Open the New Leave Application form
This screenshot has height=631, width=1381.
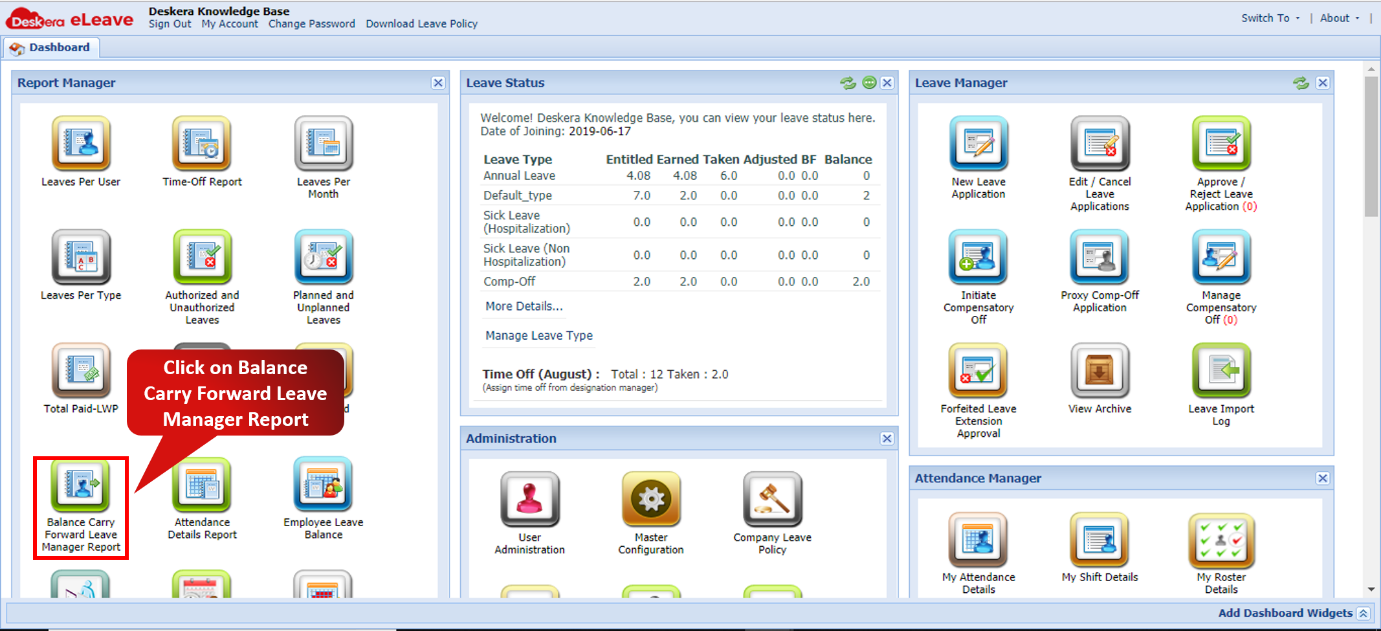pos(978,144)
